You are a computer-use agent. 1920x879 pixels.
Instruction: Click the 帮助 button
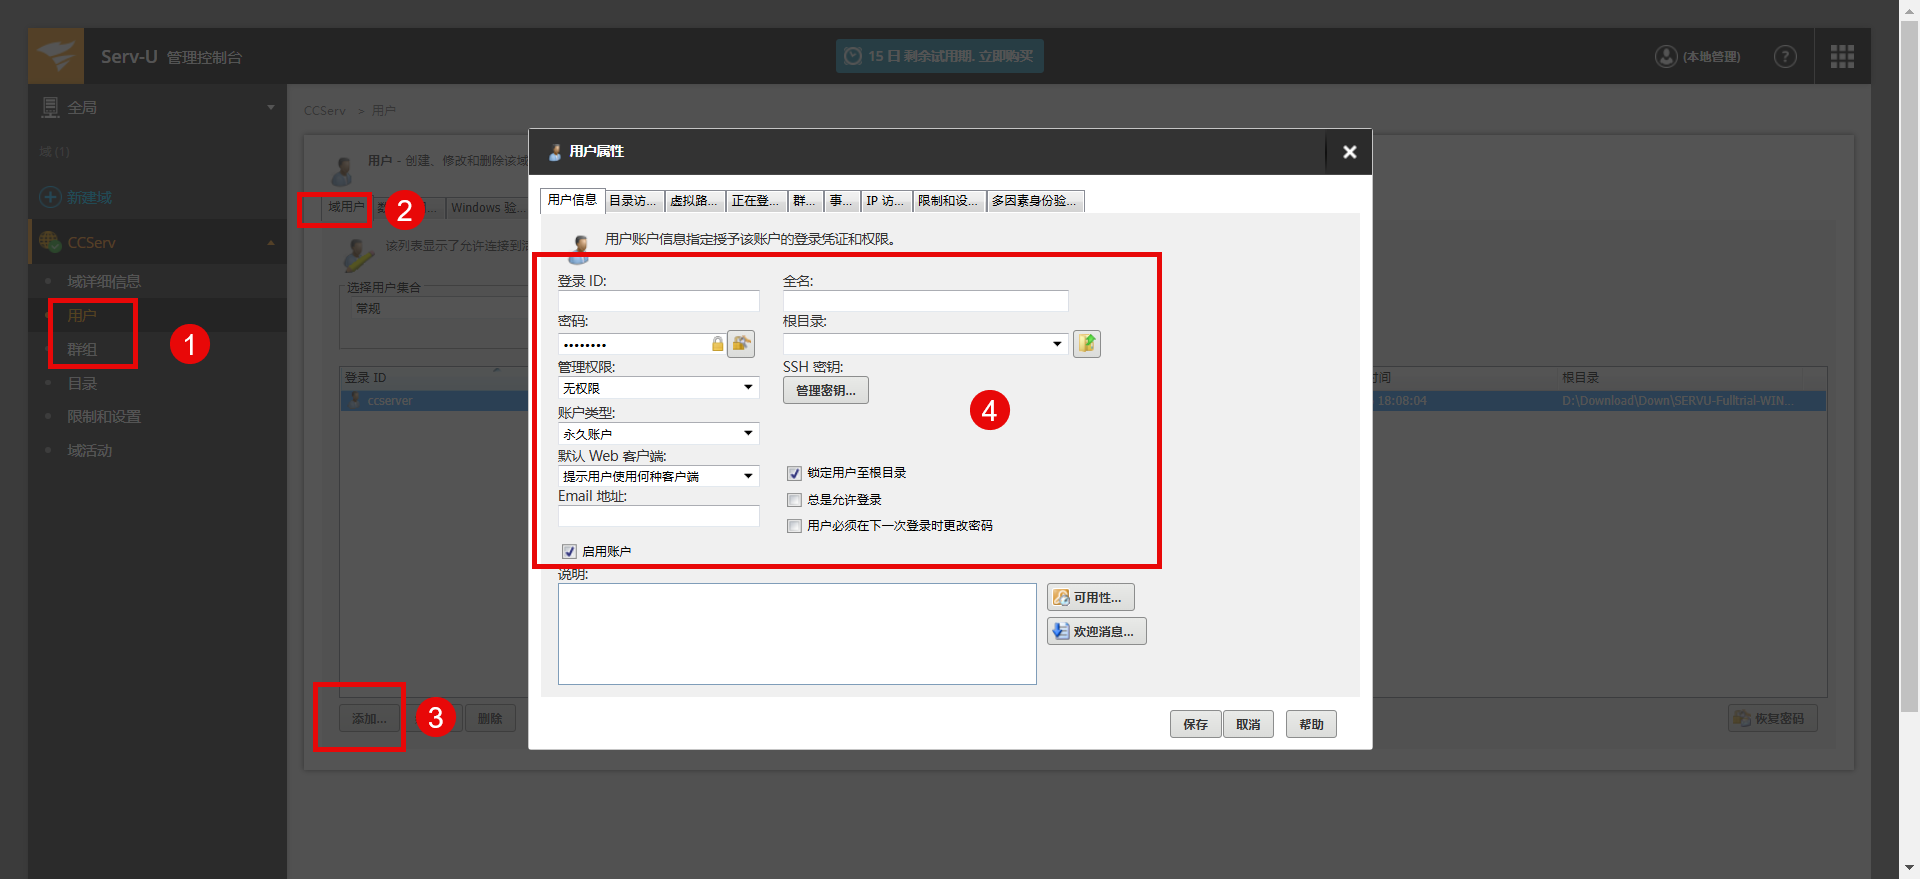tap(1311, 724)
